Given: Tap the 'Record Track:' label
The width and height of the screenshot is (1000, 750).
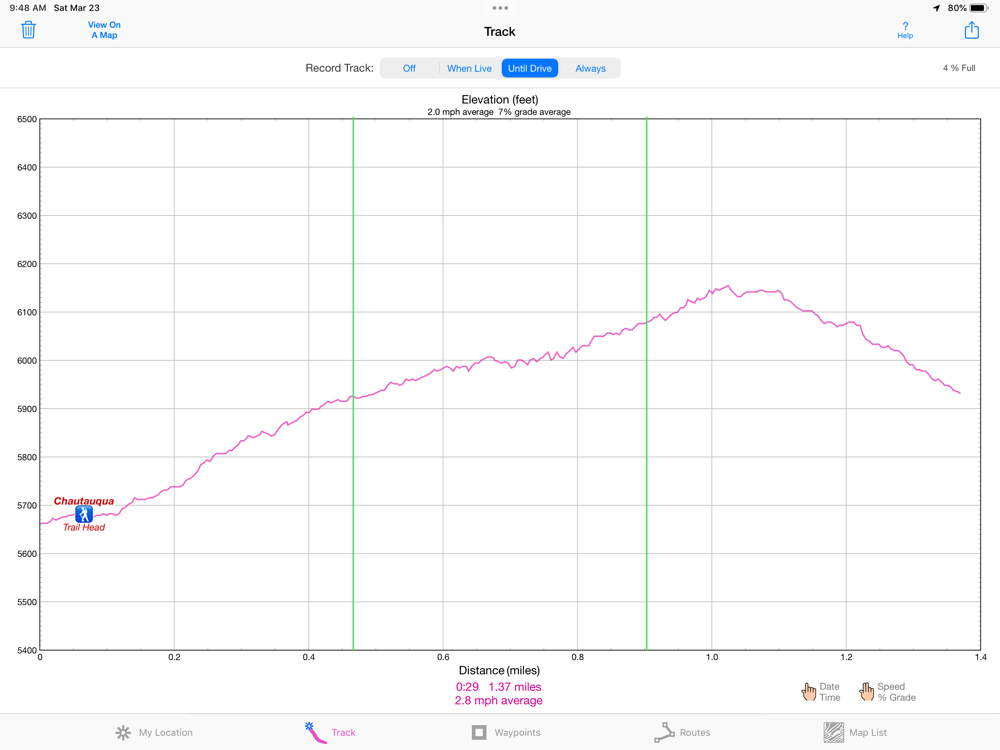Looking at the screenshot, I should (339, 68).
